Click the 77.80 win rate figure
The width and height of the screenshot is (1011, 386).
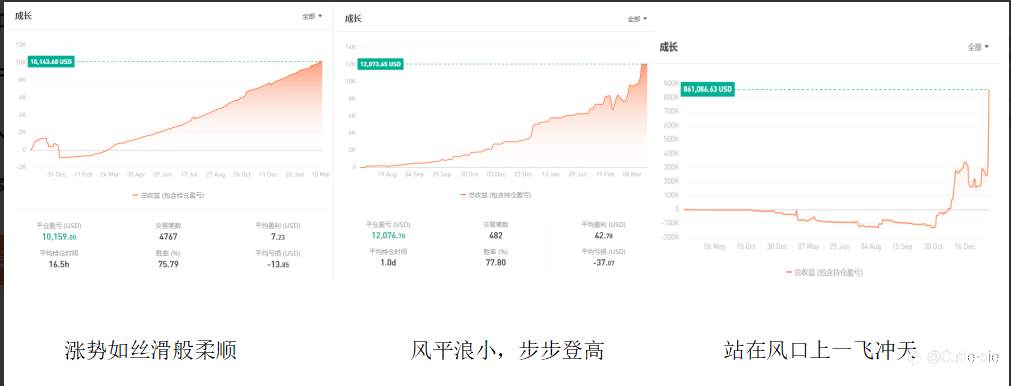pyautogui.click(x=495, y=262)
